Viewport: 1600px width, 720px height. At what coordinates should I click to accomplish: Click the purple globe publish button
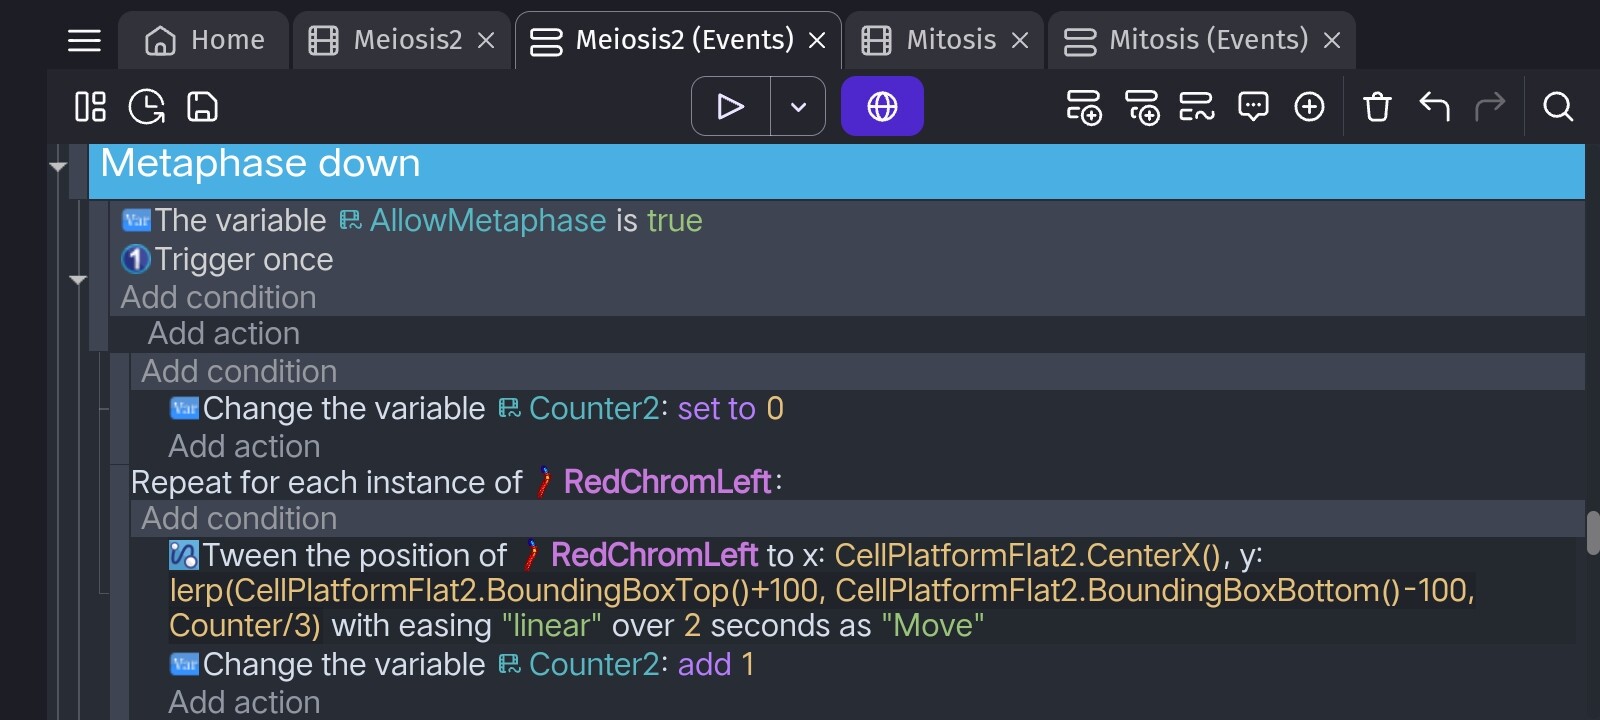pyautogui.click(x=882, y=106)
